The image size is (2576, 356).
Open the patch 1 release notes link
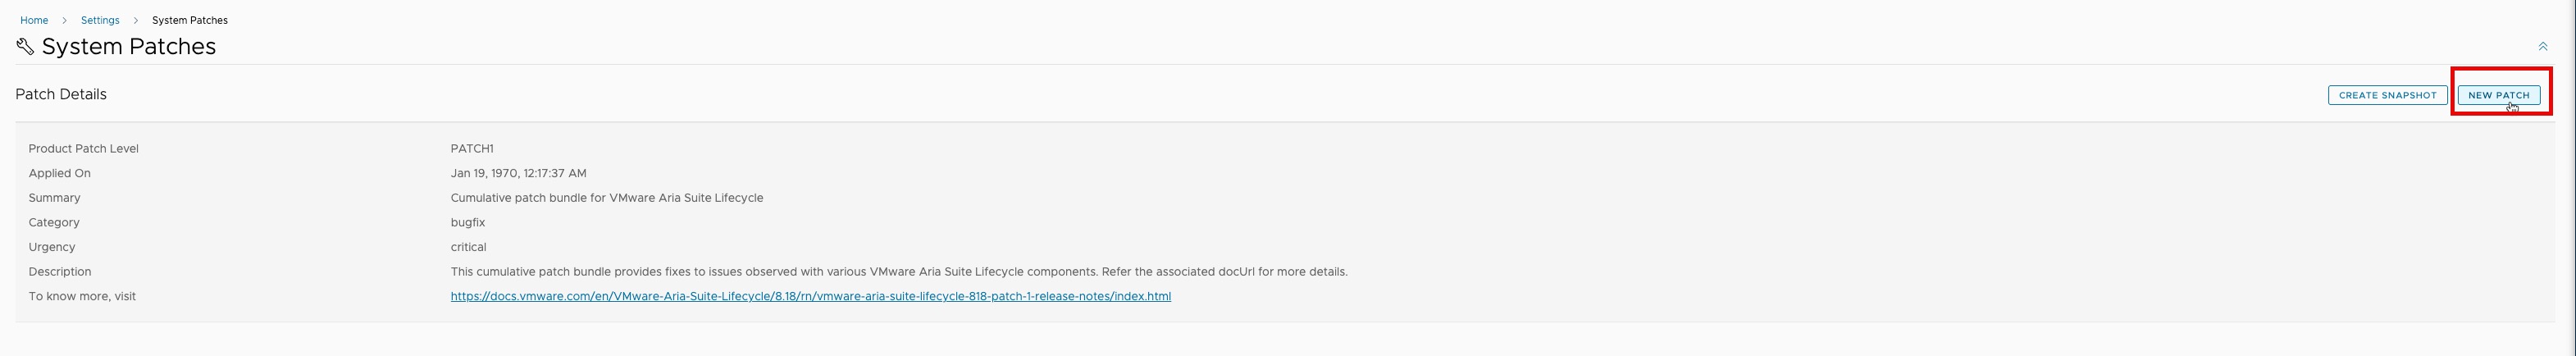point(810,296)
